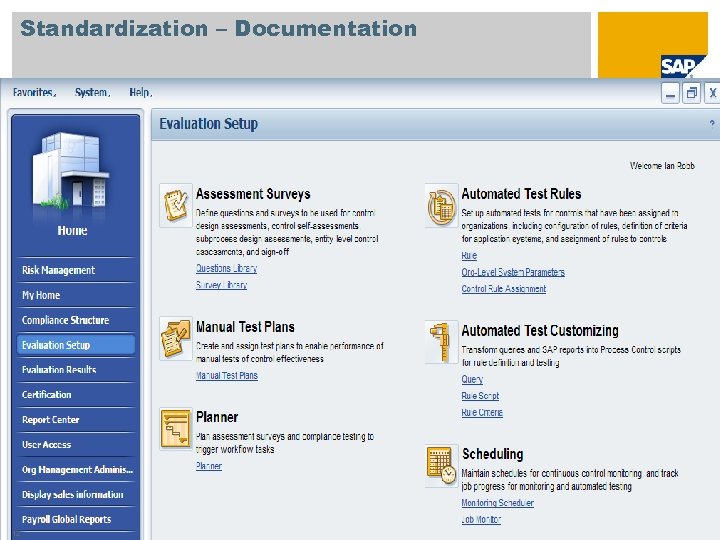
Task: Open Compliance Structure section
Action: (x=76, y=320)
